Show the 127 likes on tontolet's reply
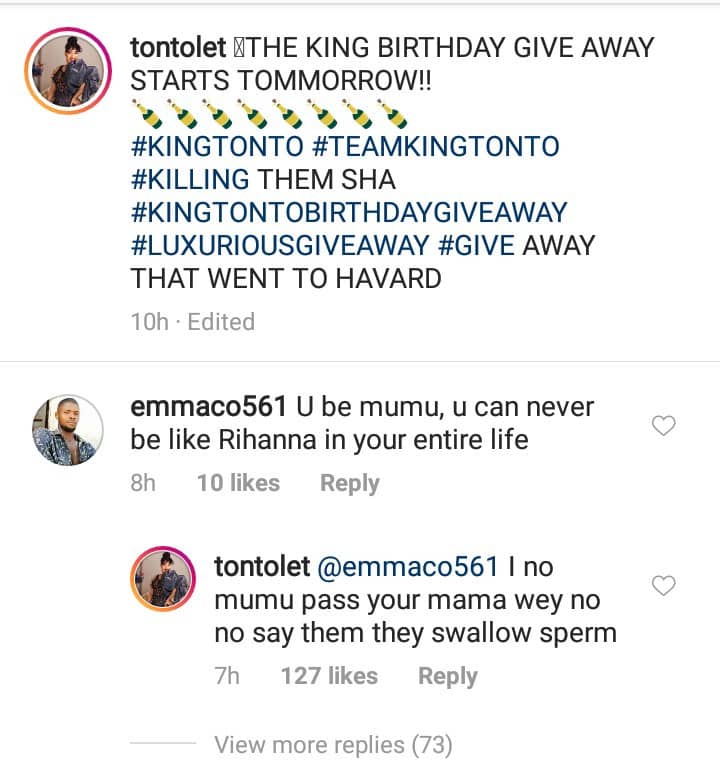This screenshot has width=720, height=766. pyautogui.click(x=329, y=676)
